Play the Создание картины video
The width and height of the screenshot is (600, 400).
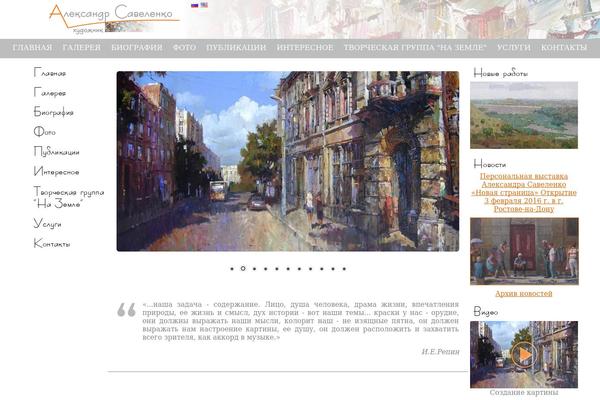pos(523,355)
